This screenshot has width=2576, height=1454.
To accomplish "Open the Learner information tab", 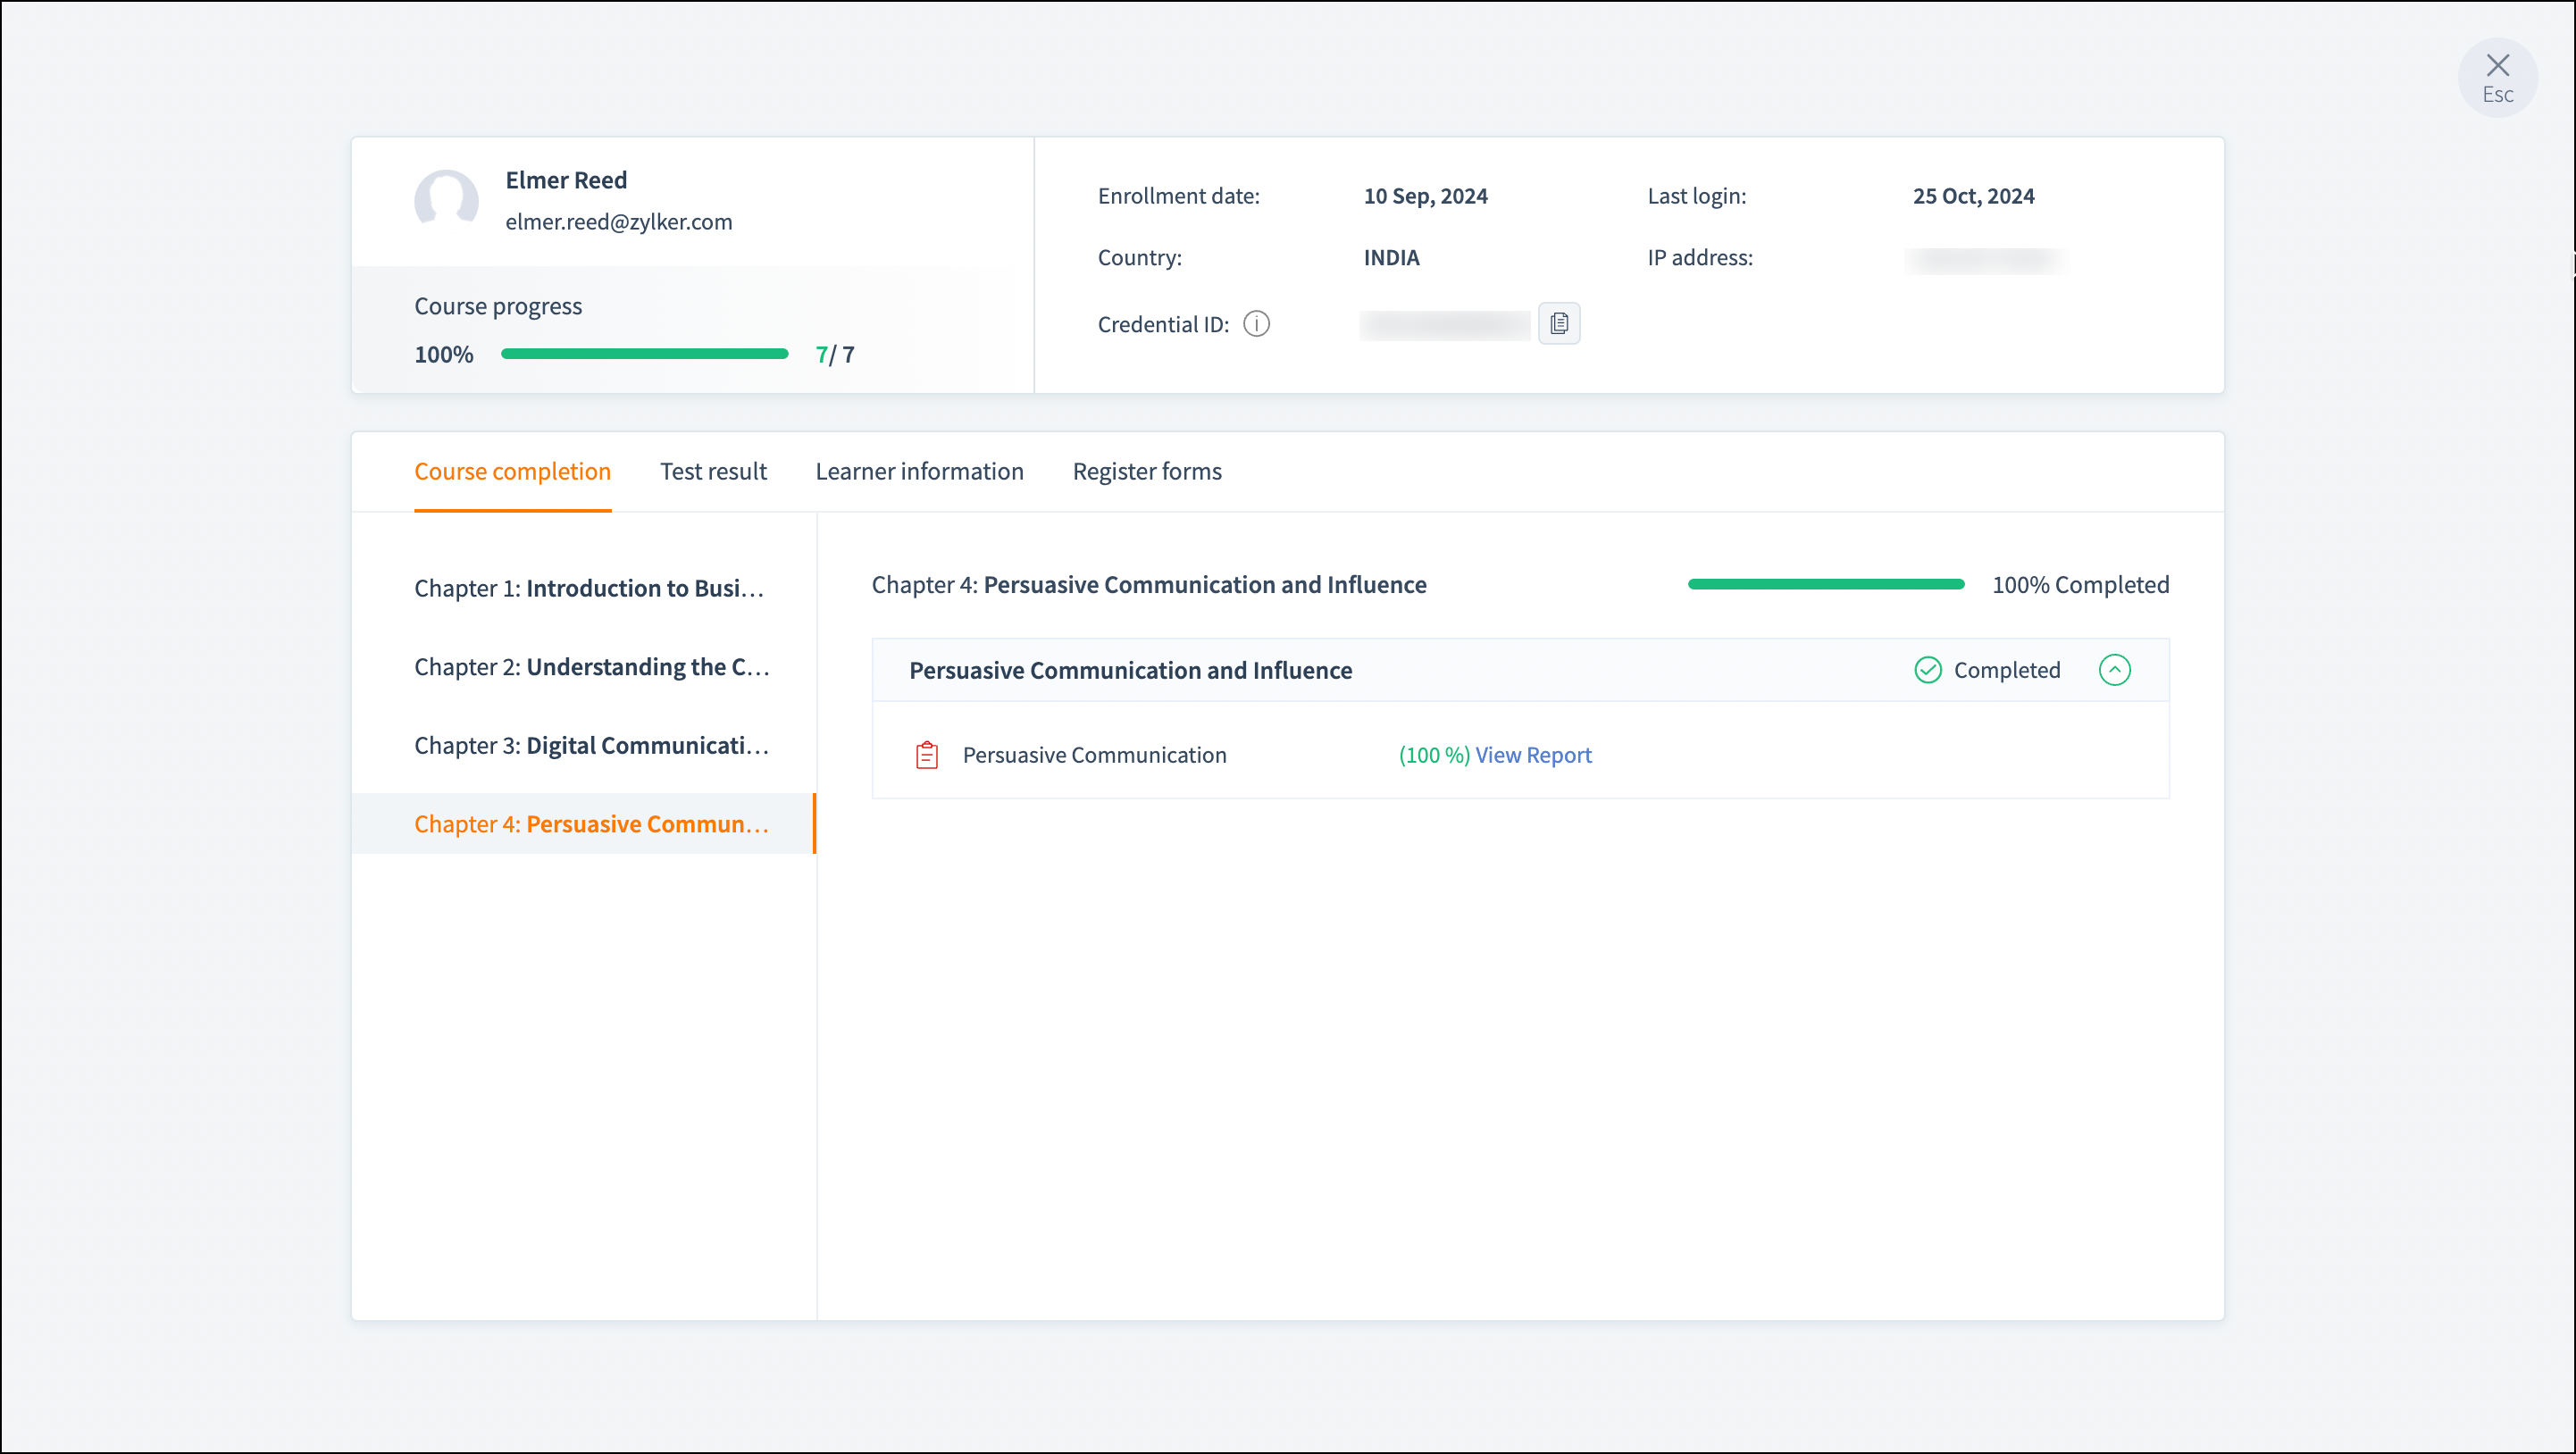I will point(919,471).
